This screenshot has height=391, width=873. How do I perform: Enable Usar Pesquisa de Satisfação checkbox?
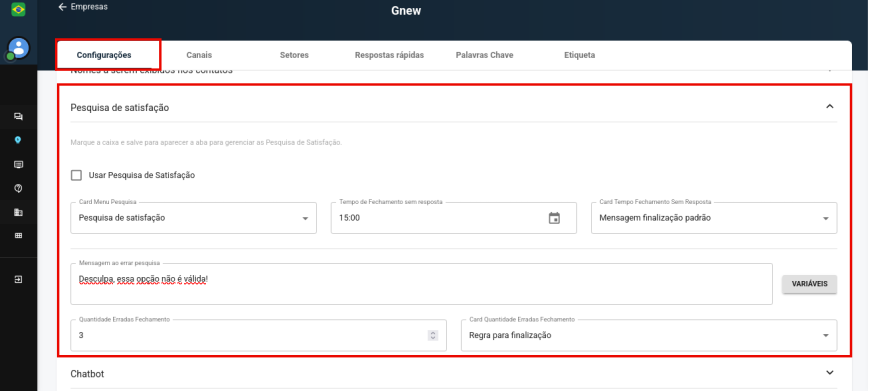coord(76,175)
